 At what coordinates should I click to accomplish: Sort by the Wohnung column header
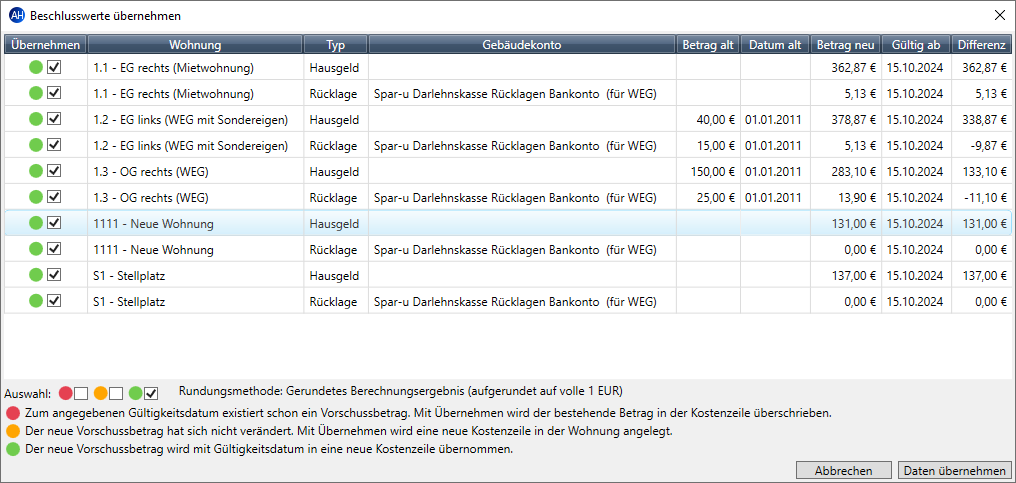195,45
